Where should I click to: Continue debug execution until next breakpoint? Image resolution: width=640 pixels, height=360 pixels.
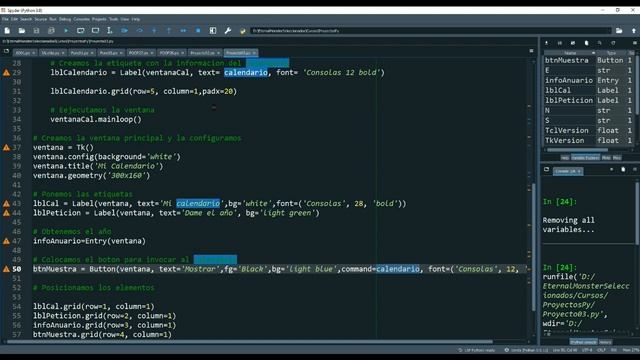coord(183,31)
